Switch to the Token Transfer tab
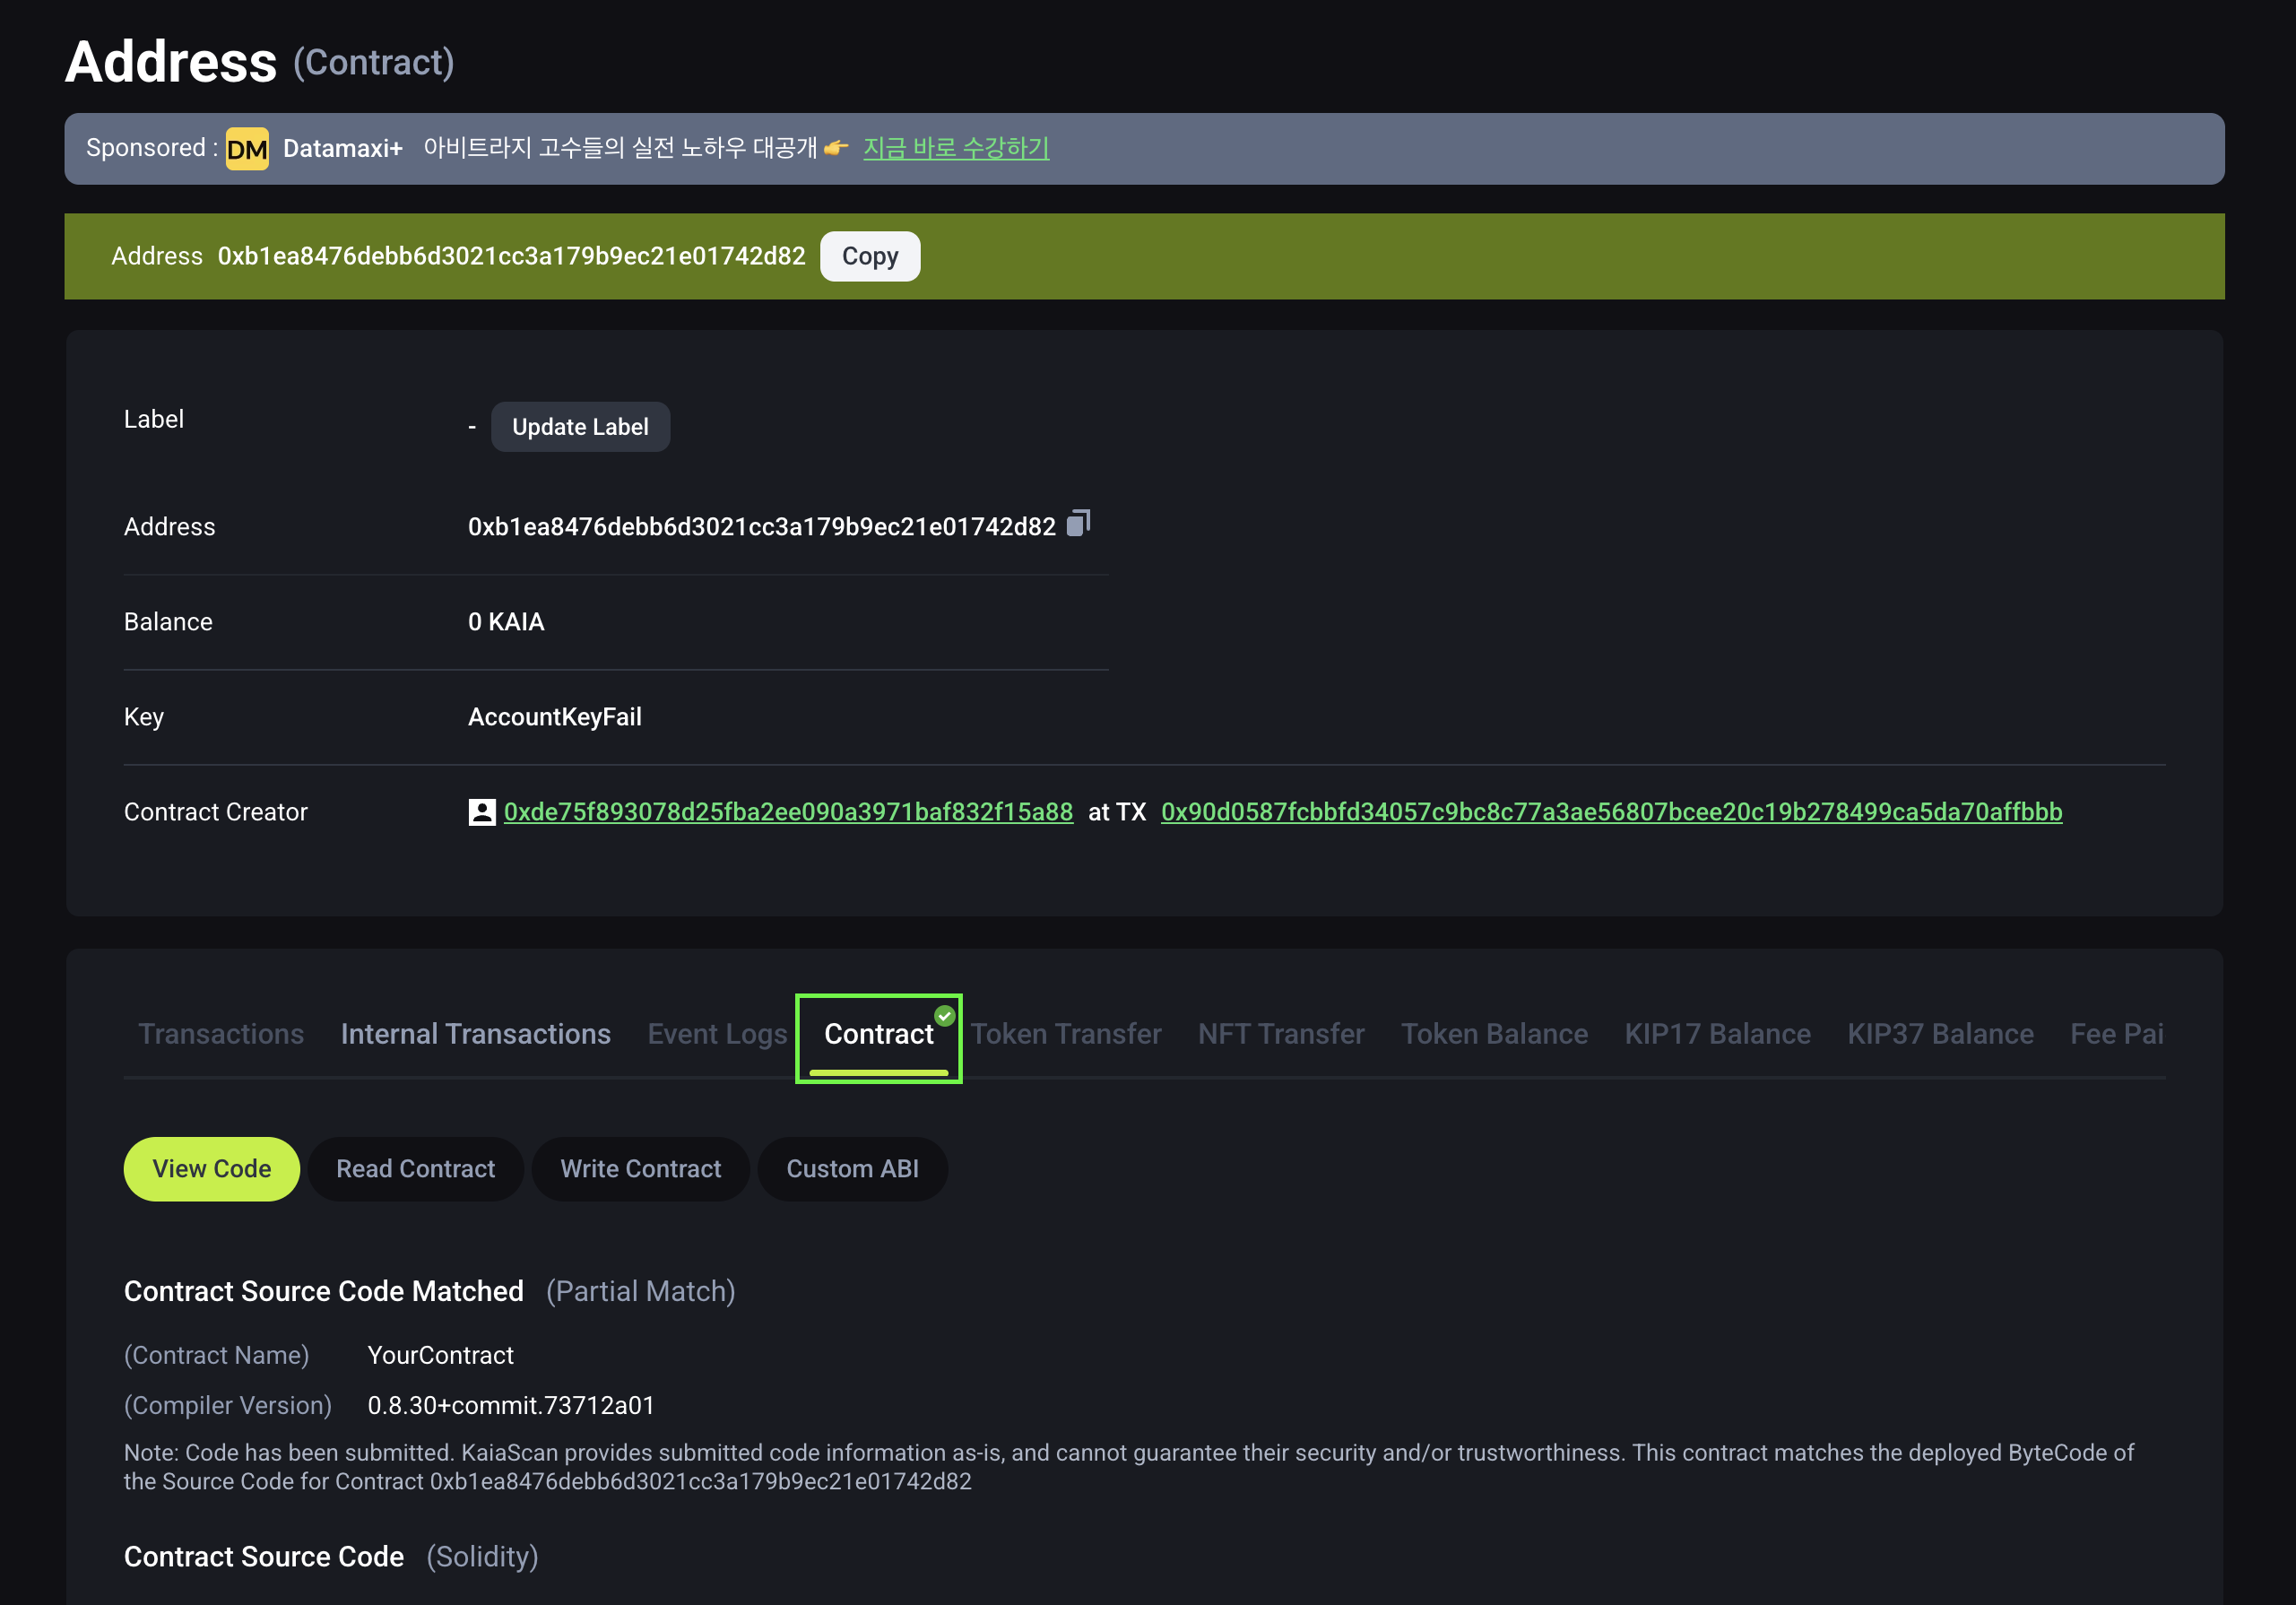The image size is (2296, 1605). click(x=1066, y=1034)
